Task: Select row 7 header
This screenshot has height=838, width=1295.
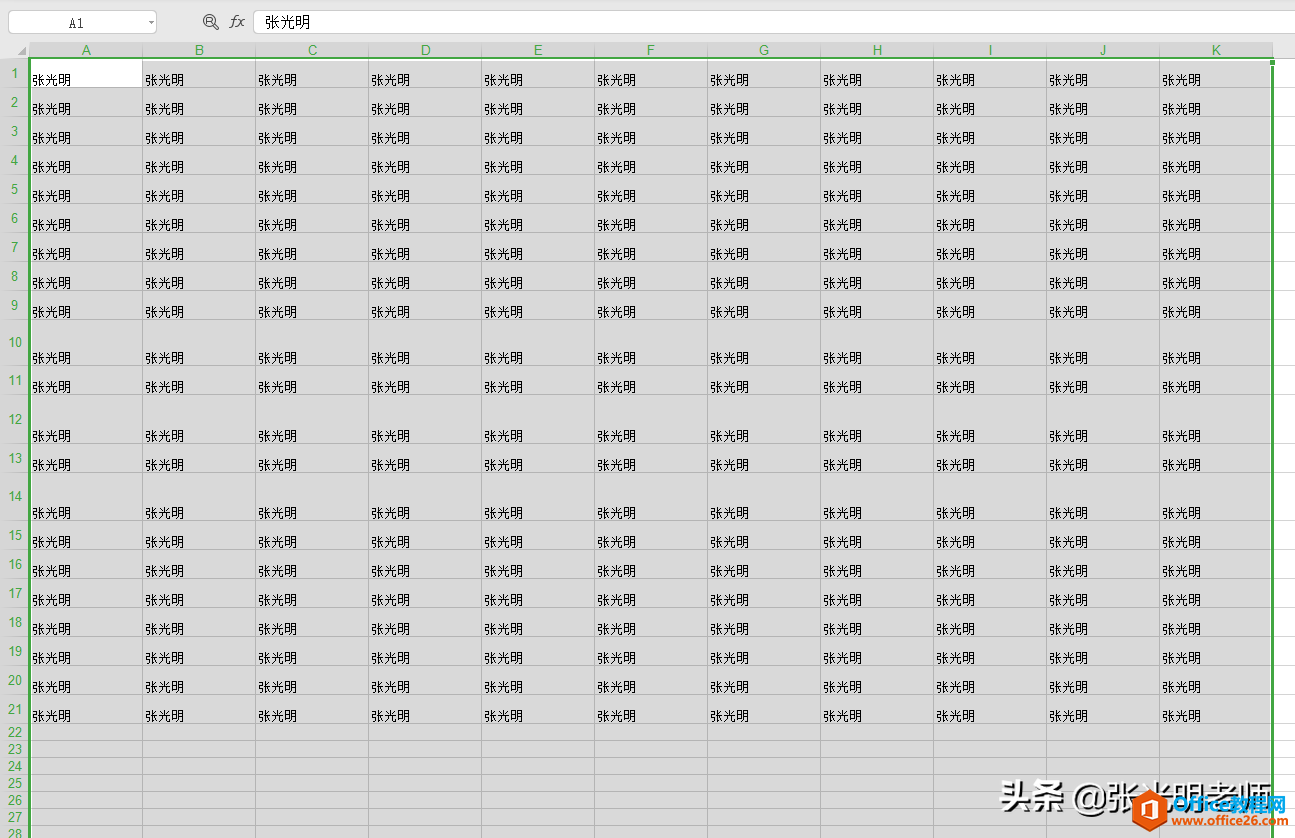Action: [15, 247]
